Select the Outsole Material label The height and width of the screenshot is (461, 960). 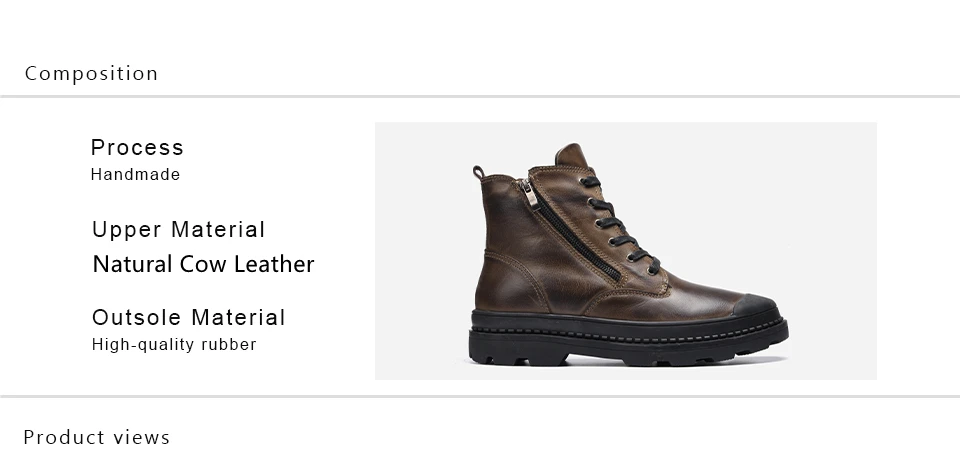[189, 317]
